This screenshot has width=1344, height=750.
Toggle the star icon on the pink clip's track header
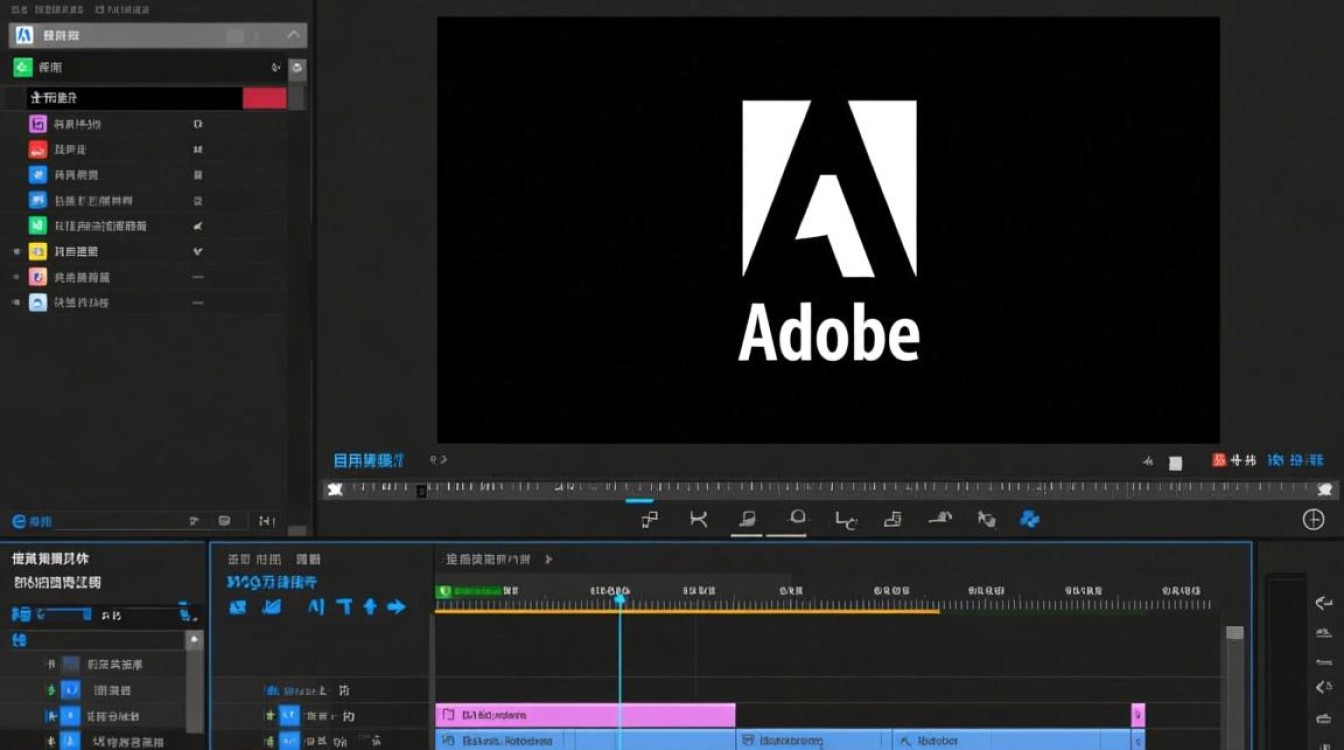click(x=269, y=716)
